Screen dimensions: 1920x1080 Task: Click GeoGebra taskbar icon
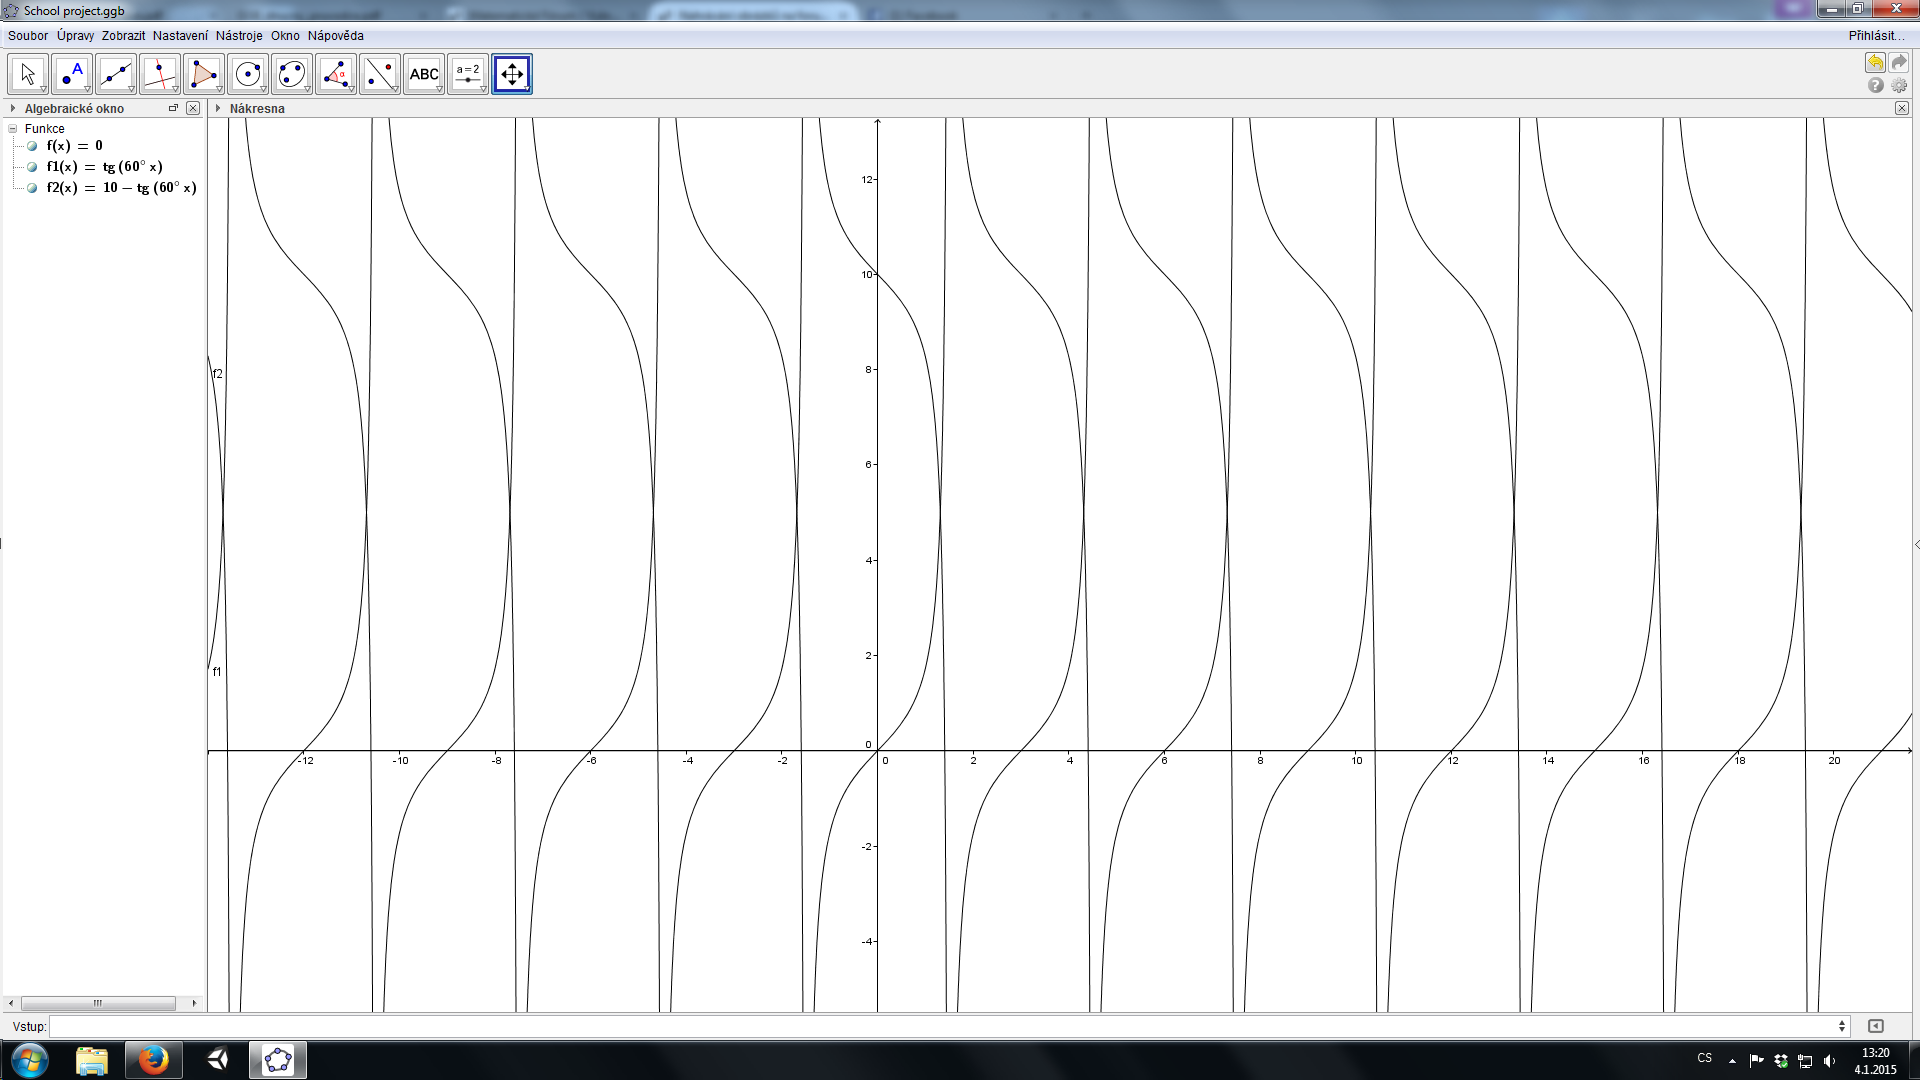coord(278,1060)
